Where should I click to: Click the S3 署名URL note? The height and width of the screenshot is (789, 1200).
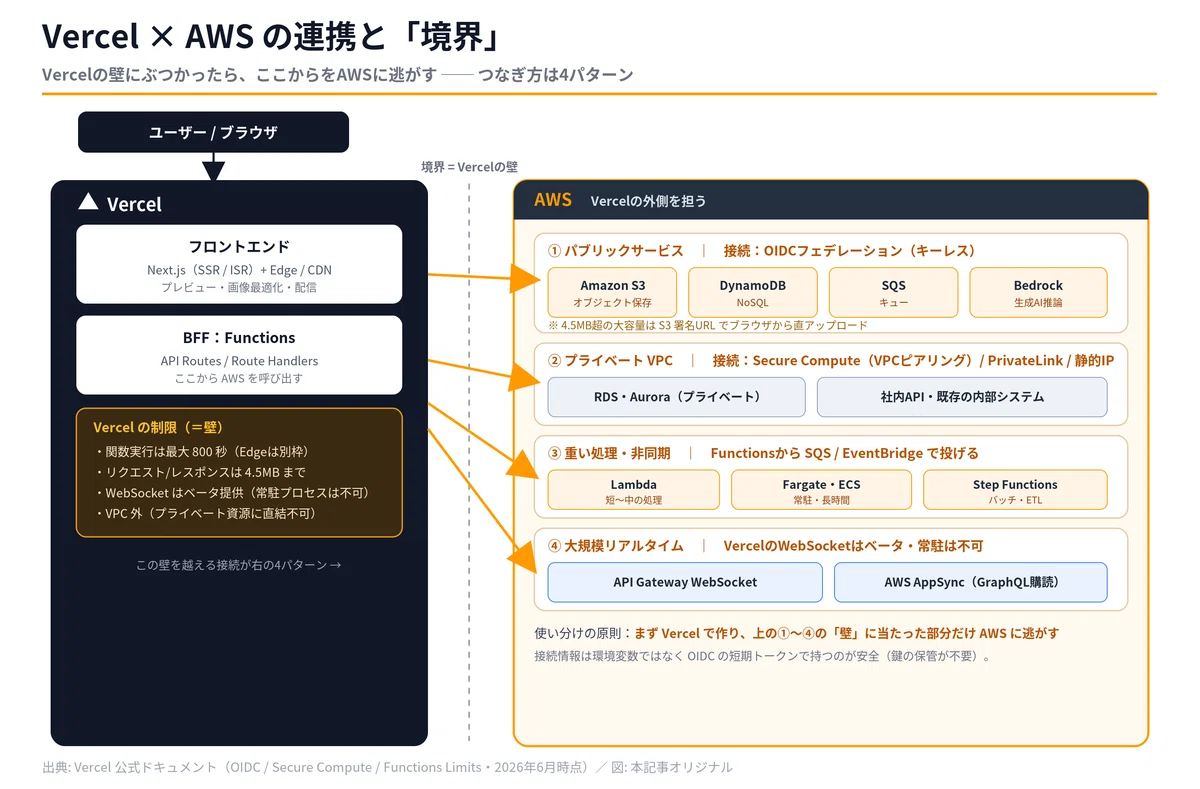(708, 325)
